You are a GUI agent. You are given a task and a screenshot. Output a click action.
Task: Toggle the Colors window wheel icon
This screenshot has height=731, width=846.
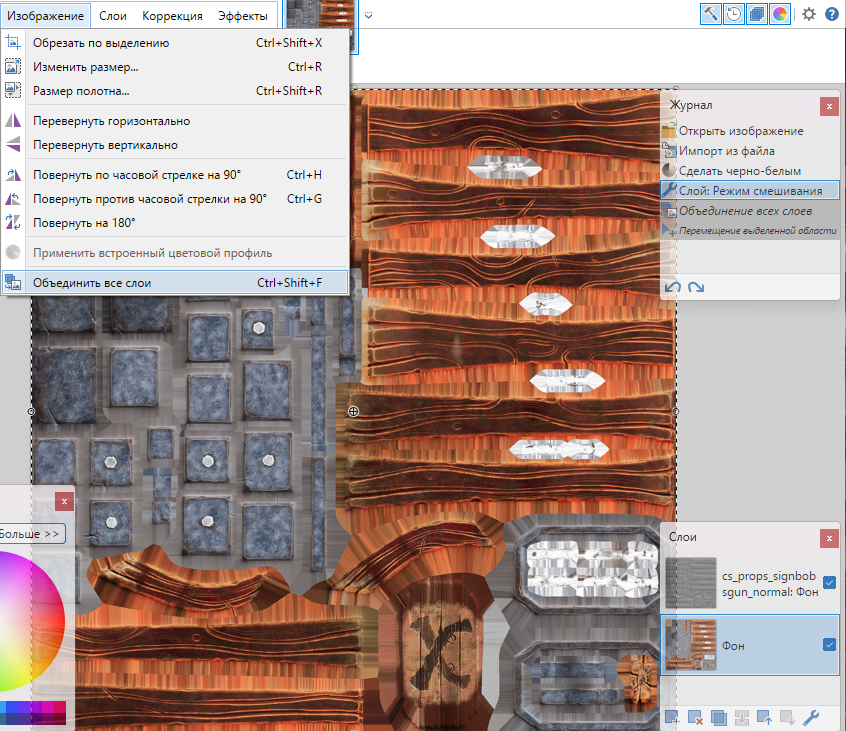tap(780, 14)
